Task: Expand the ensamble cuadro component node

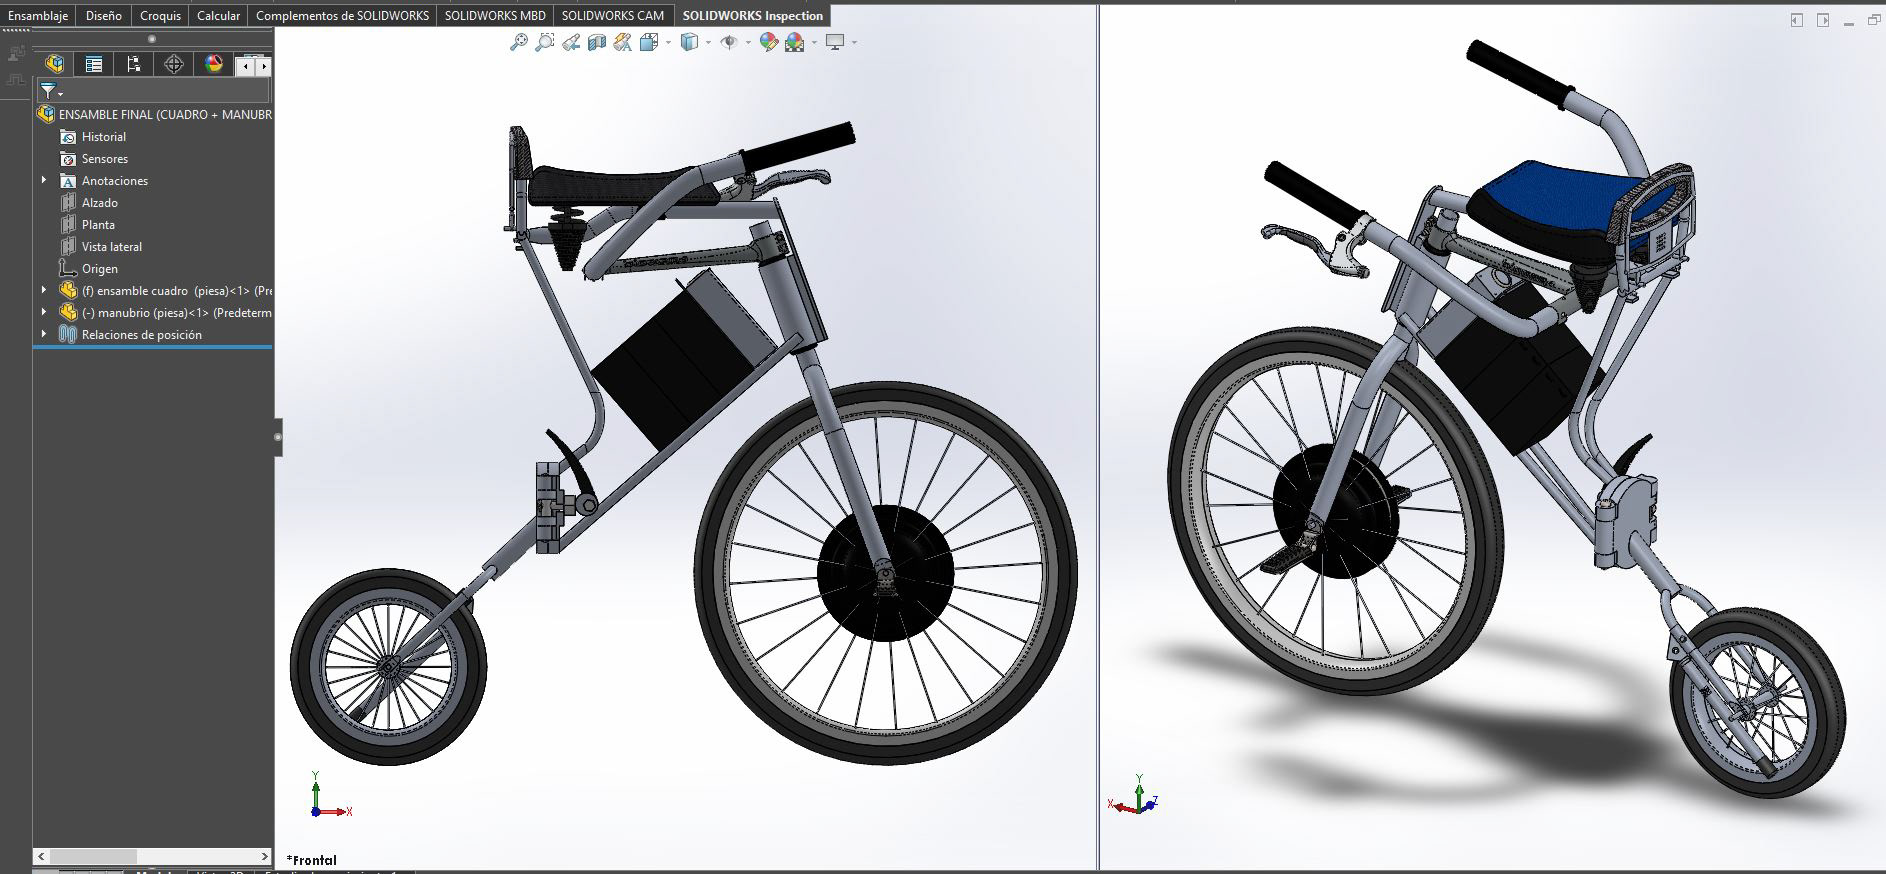Action: point(44,291)
